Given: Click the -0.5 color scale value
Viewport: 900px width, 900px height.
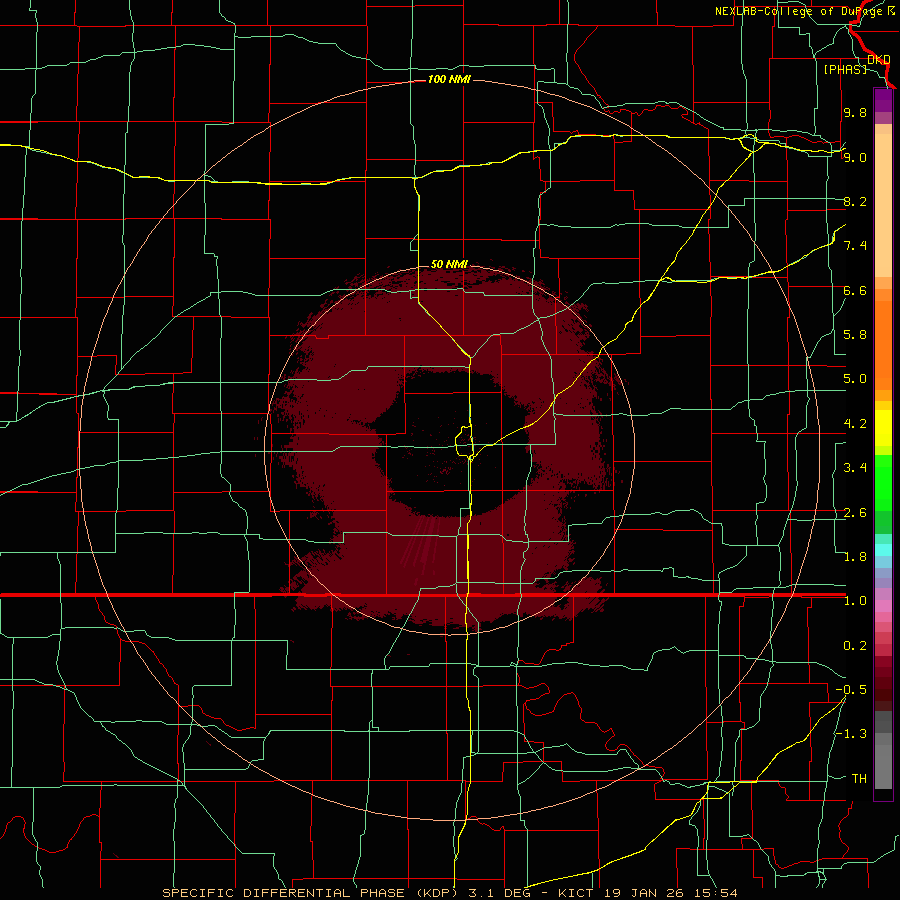Looking at the screenshot, I should (x=851, y=690).
